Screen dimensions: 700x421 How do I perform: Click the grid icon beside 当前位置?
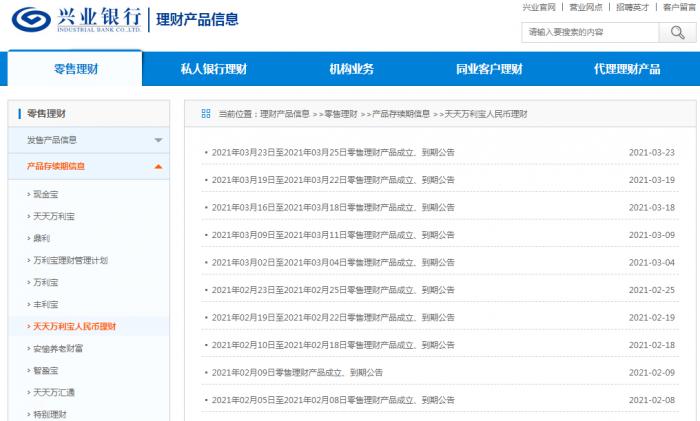click(205, 114)
